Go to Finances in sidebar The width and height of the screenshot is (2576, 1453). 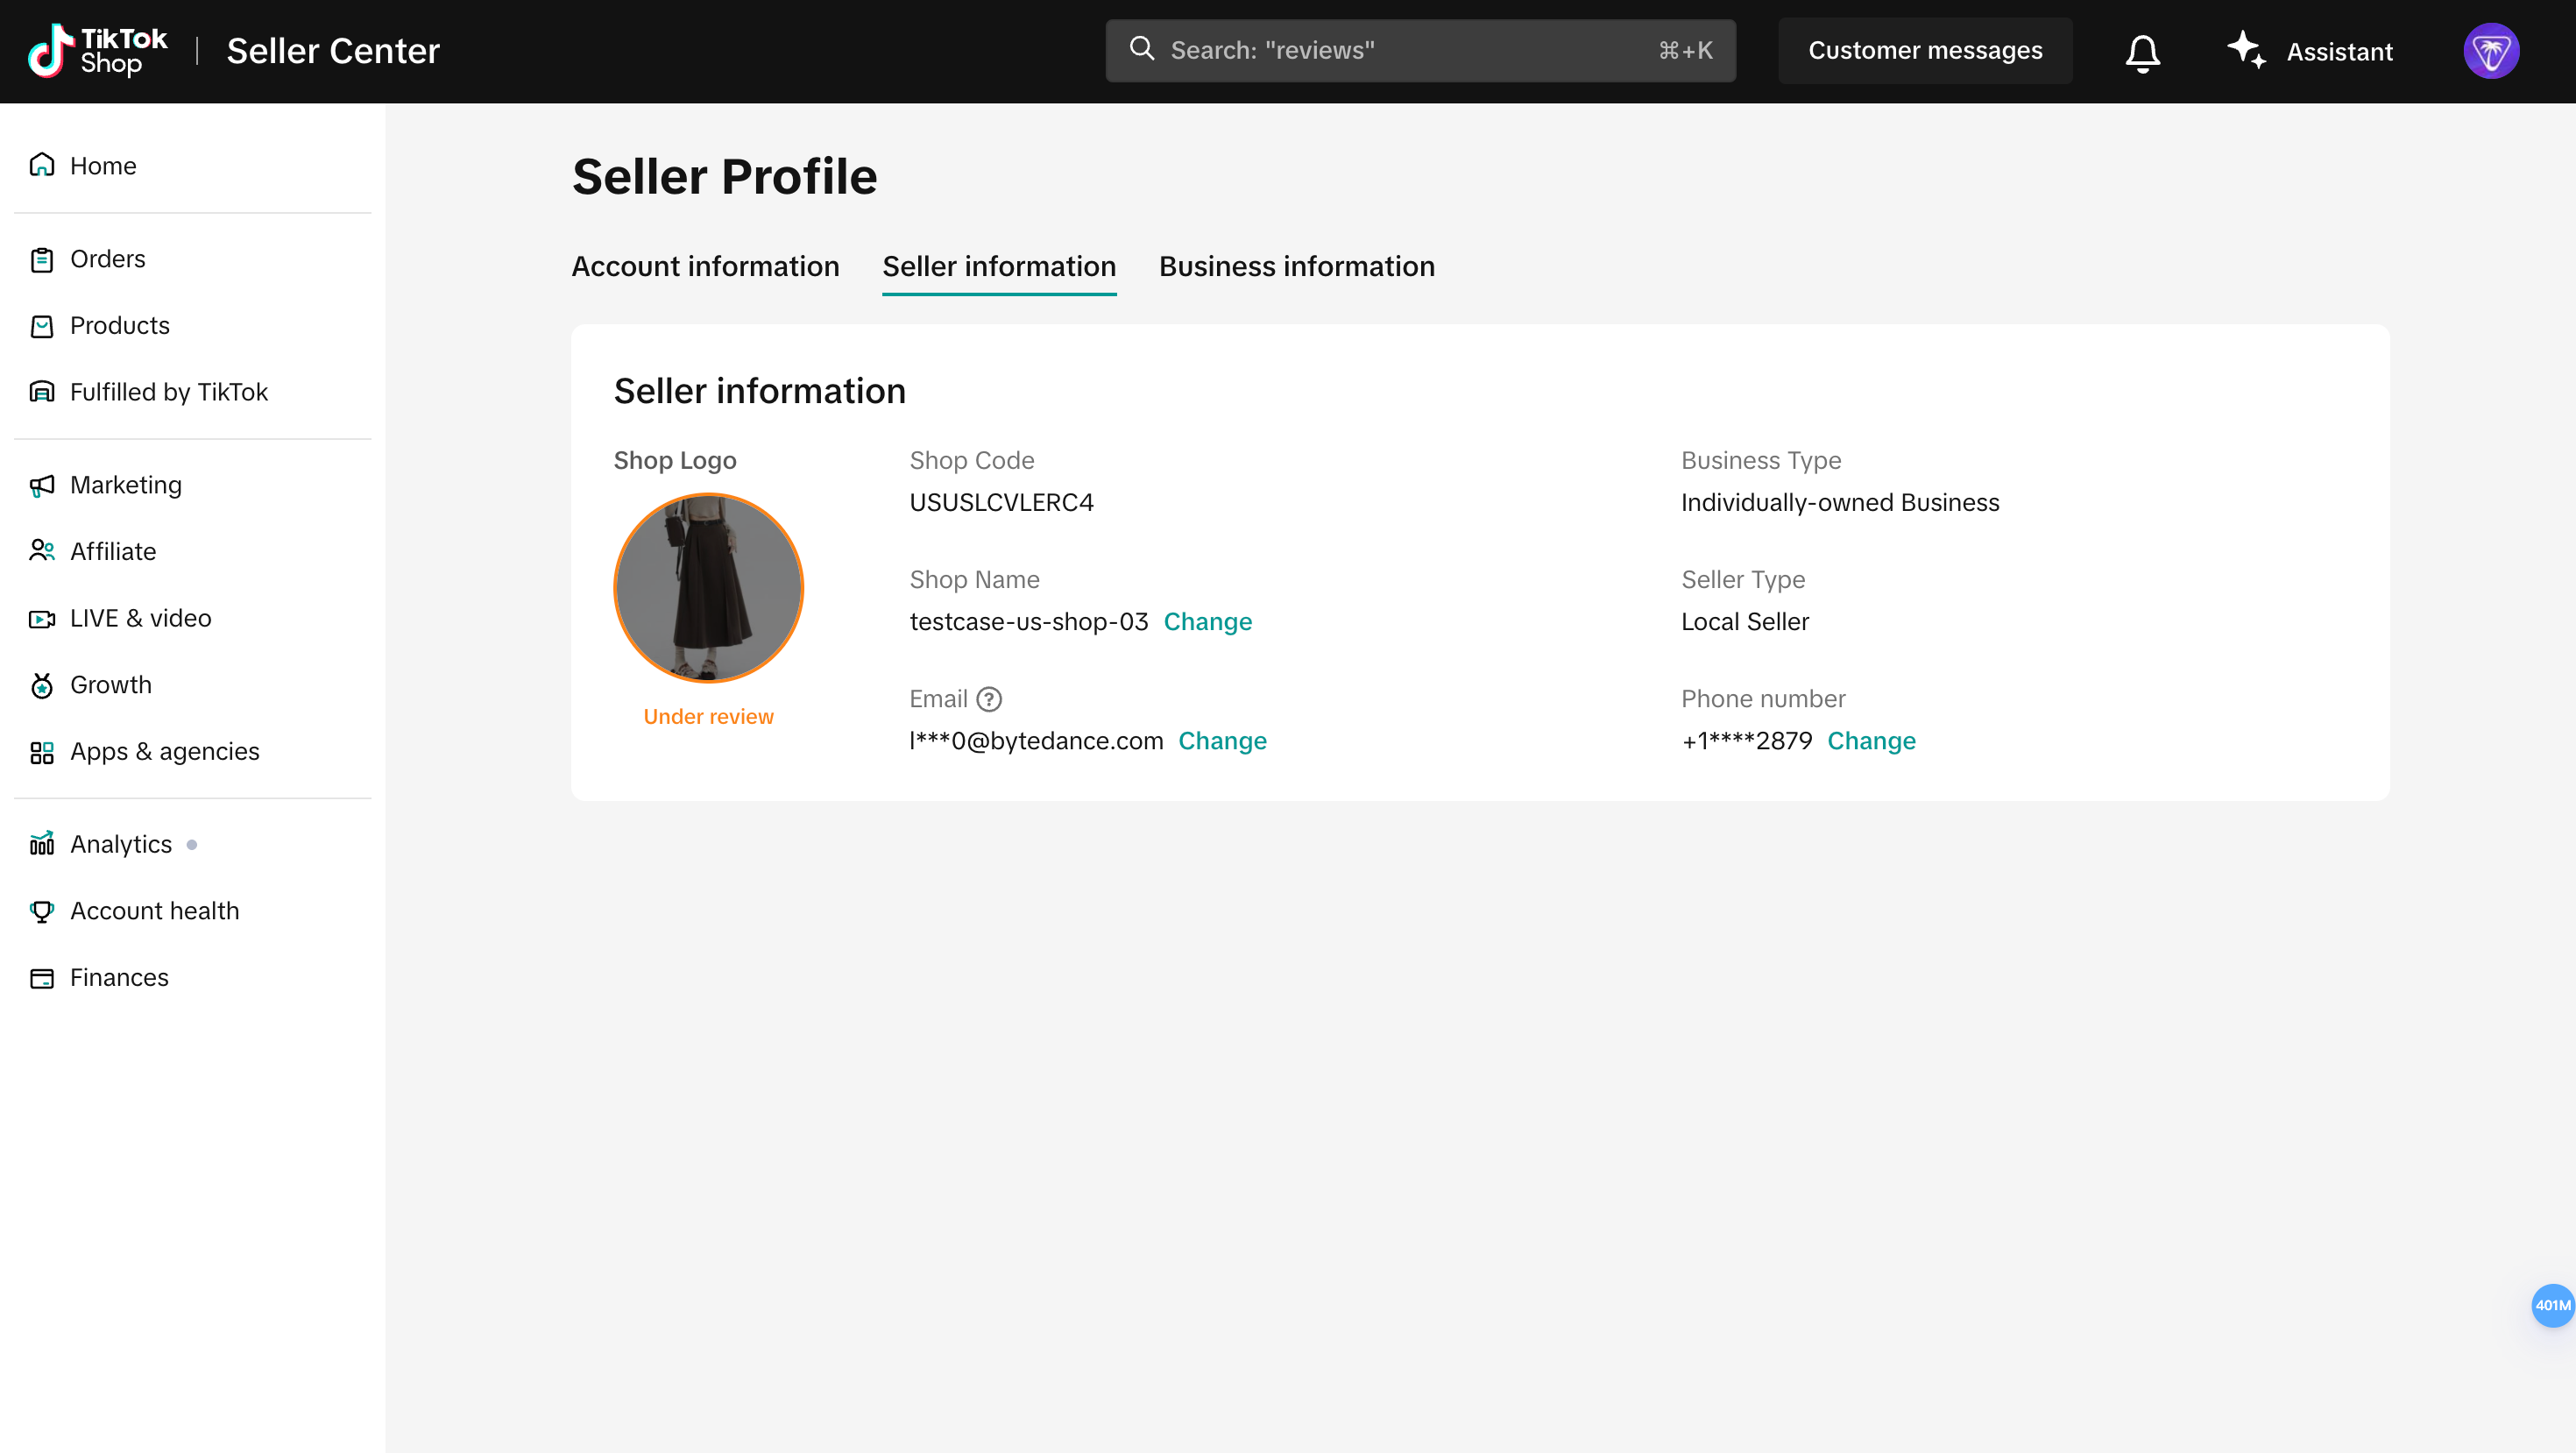pyautogui.click(x=119, y=977)
